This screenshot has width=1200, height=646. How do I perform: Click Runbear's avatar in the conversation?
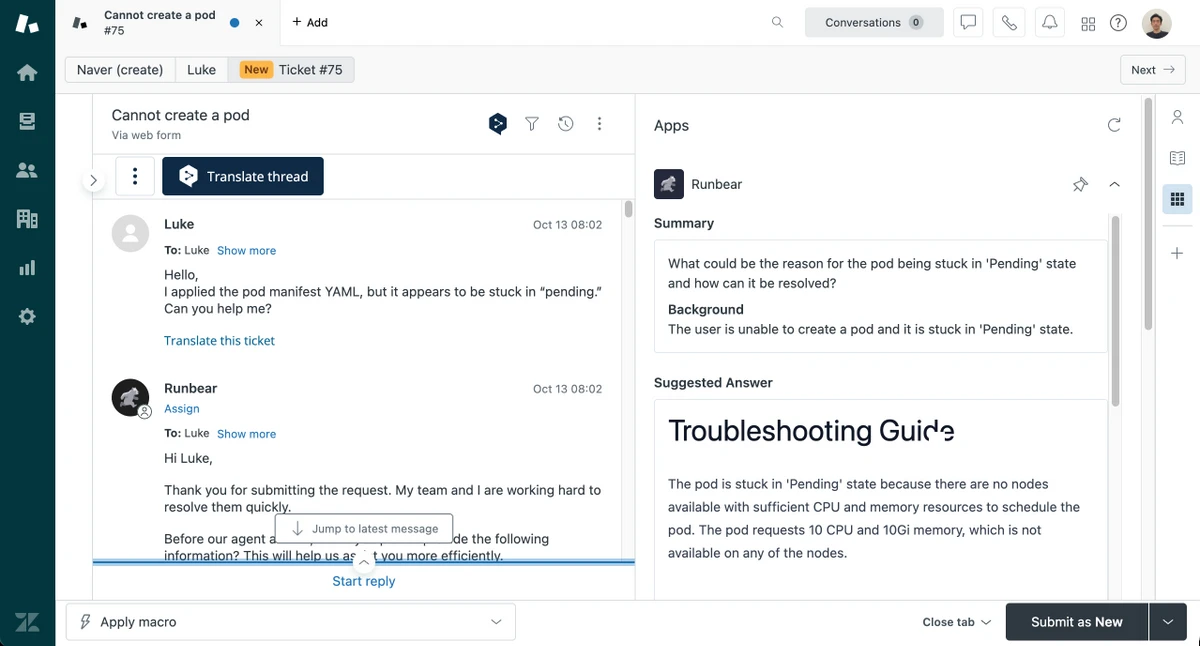coord(131,398)
